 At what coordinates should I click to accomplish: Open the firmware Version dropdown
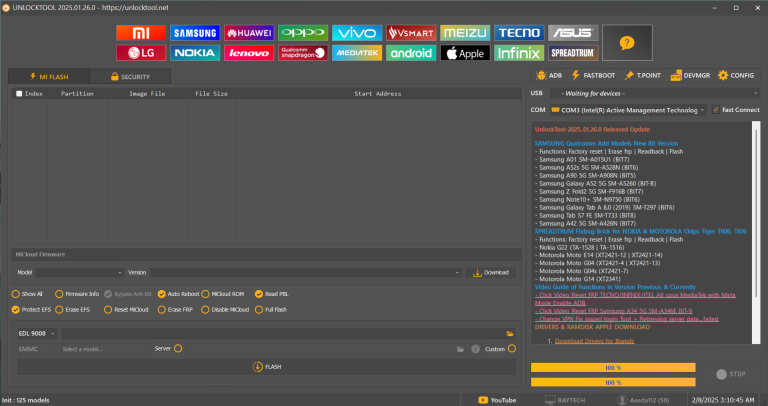(x=306, y=272)
